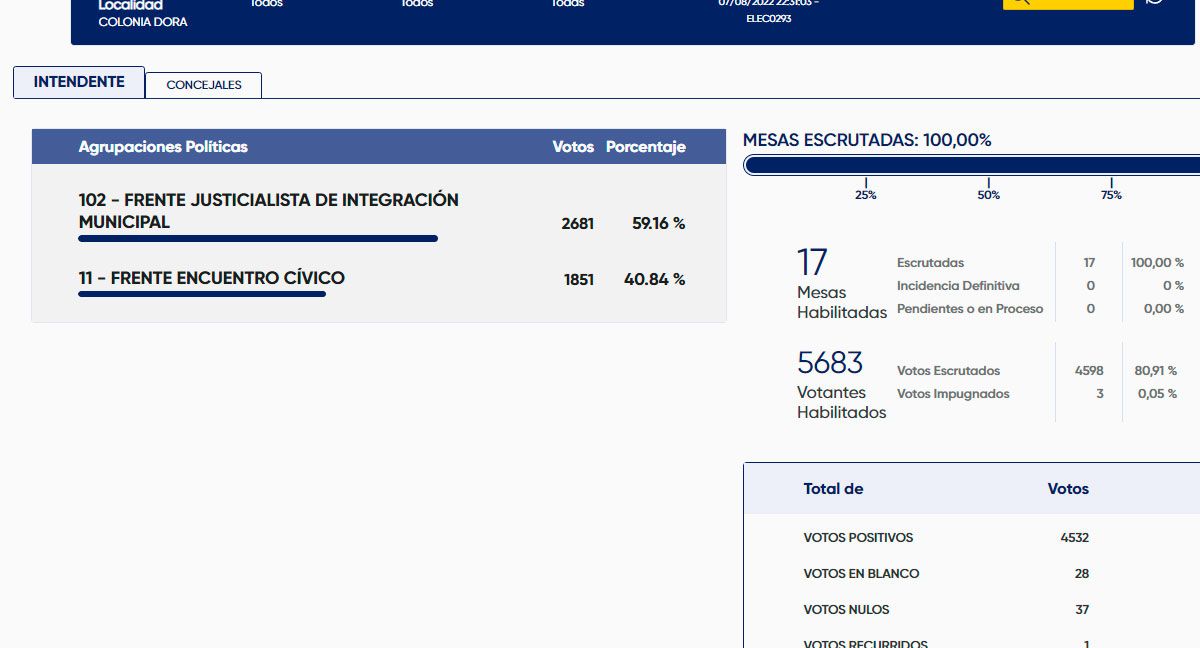Screen dimensions: 1200x648
Task: Click the refresh icon beside the yellow button
Action: [x=1155, y=3]
